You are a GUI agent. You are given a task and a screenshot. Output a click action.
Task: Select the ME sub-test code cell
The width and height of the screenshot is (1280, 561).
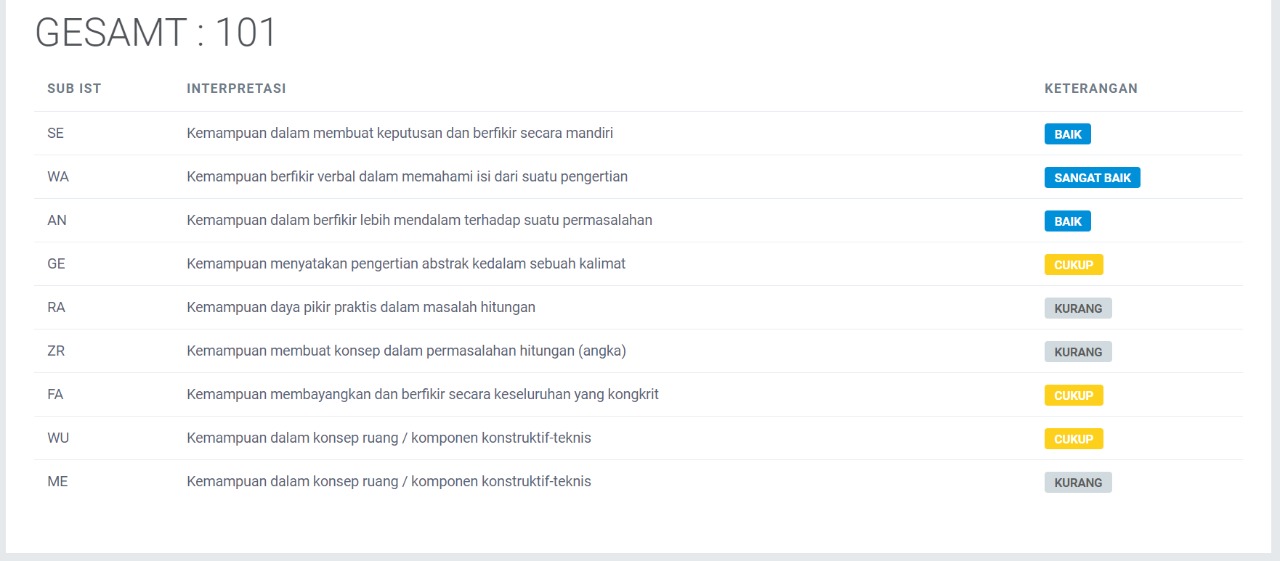click(57, 481)
